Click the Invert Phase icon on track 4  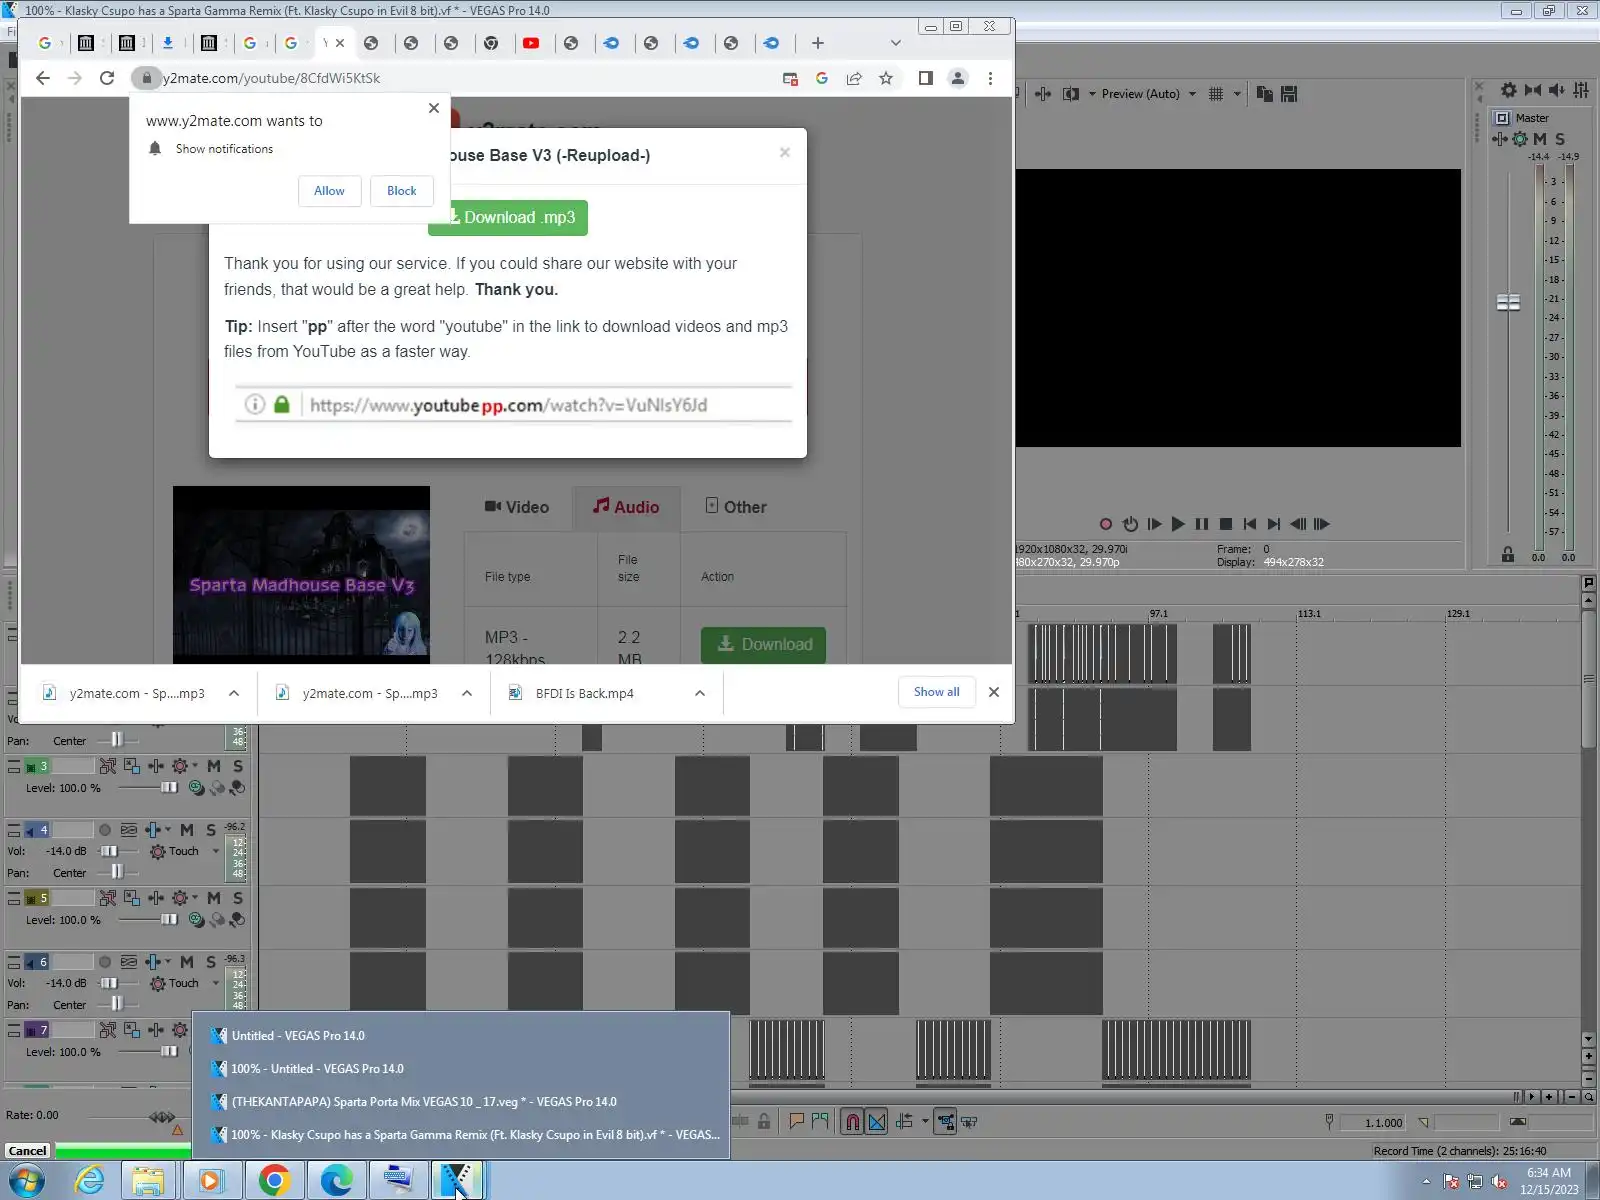click(129, 830)
